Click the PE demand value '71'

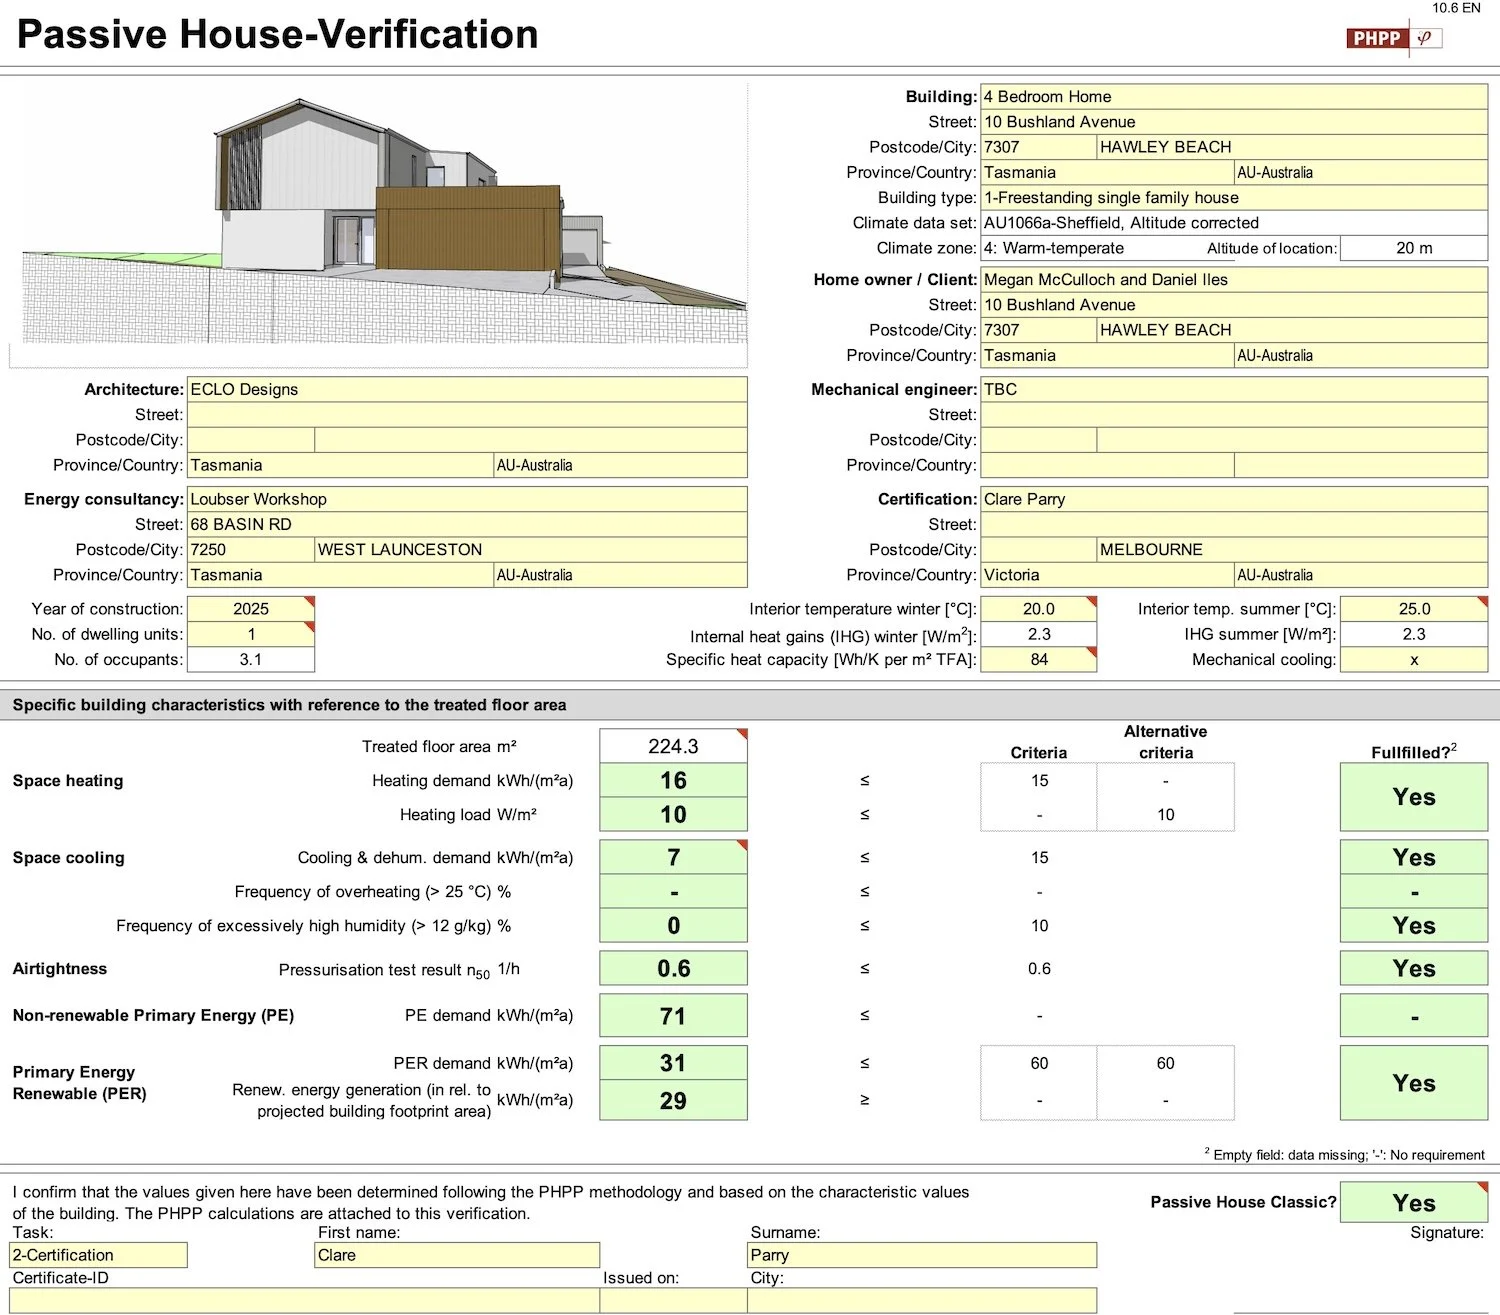(x=674, y=1016)
